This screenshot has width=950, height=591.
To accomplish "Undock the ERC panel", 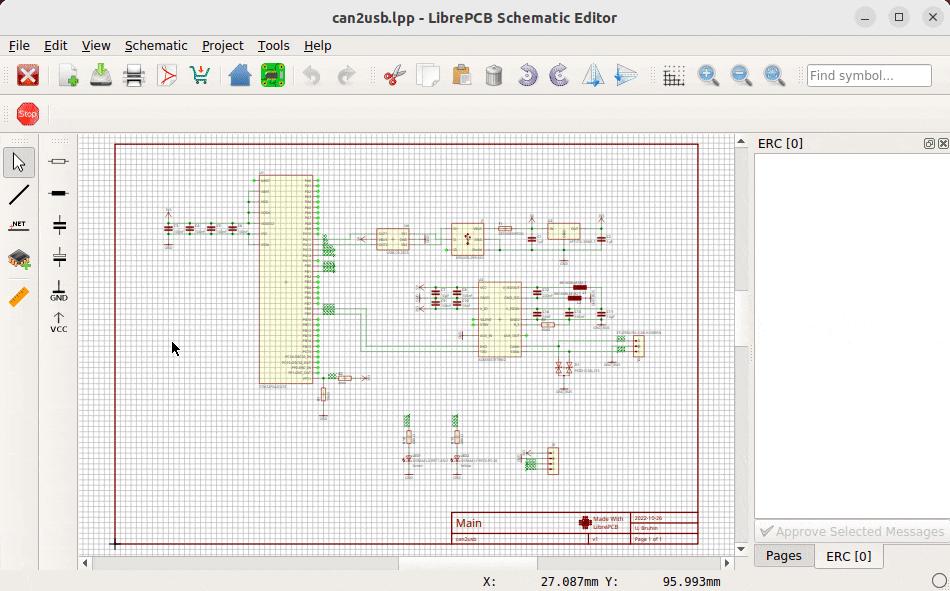I will click(x=932, y=143).
